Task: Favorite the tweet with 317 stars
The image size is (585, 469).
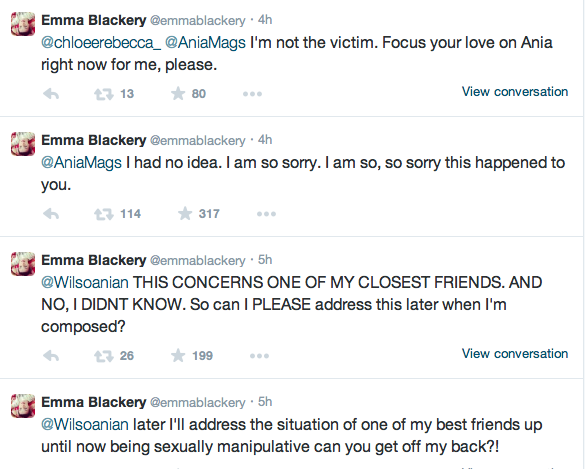Action: tap(185, 213)
